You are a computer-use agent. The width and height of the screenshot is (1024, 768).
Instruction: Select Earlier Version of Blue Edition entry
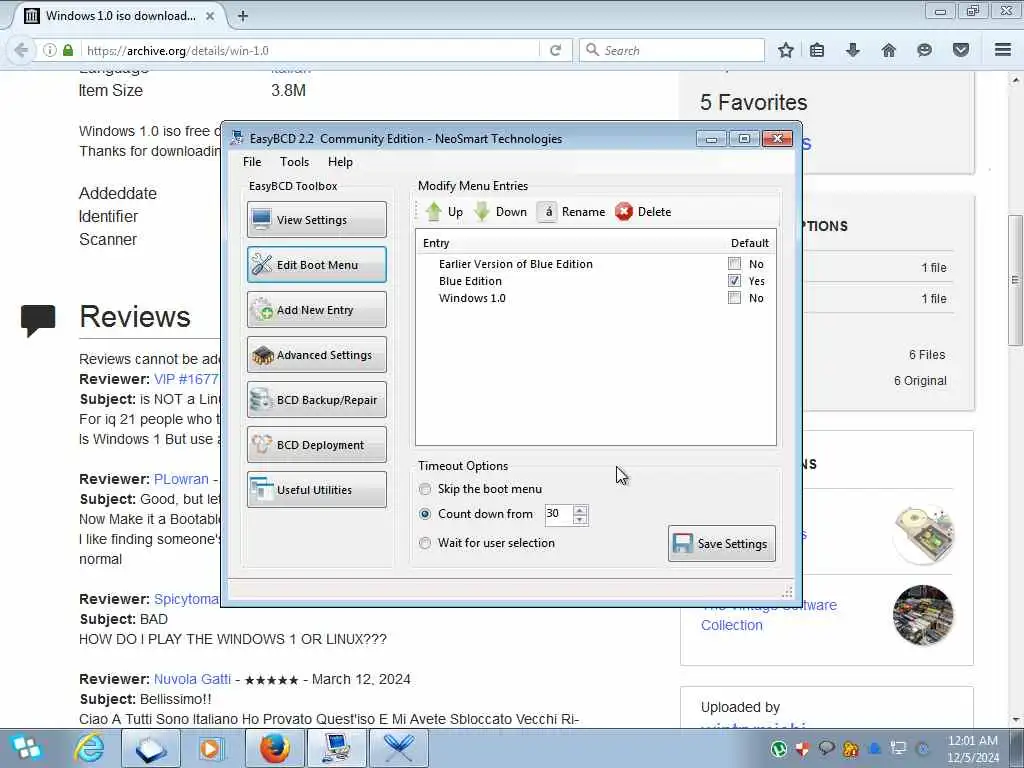[516, 264]
